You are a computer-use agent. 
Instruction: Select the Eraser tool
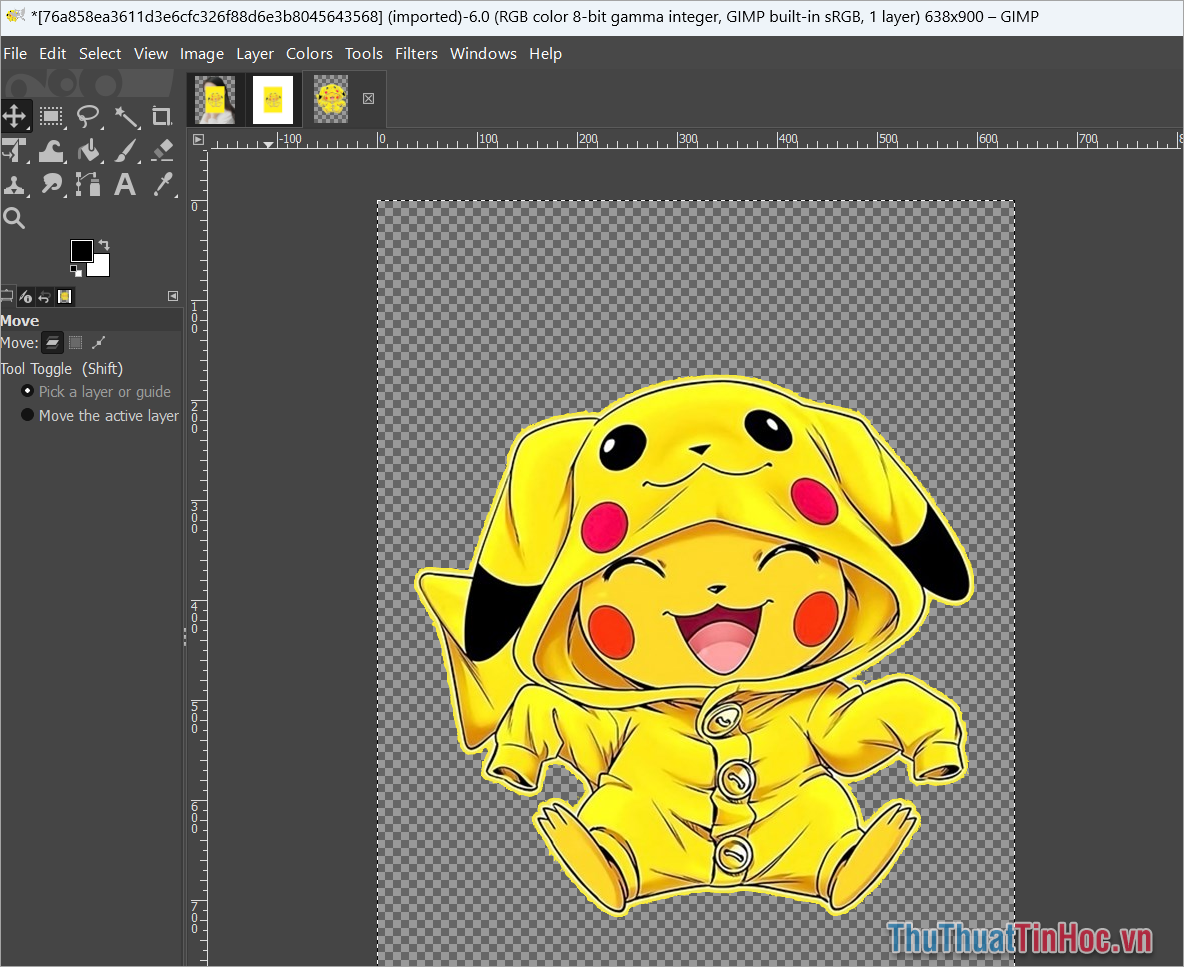pos(162,150)
